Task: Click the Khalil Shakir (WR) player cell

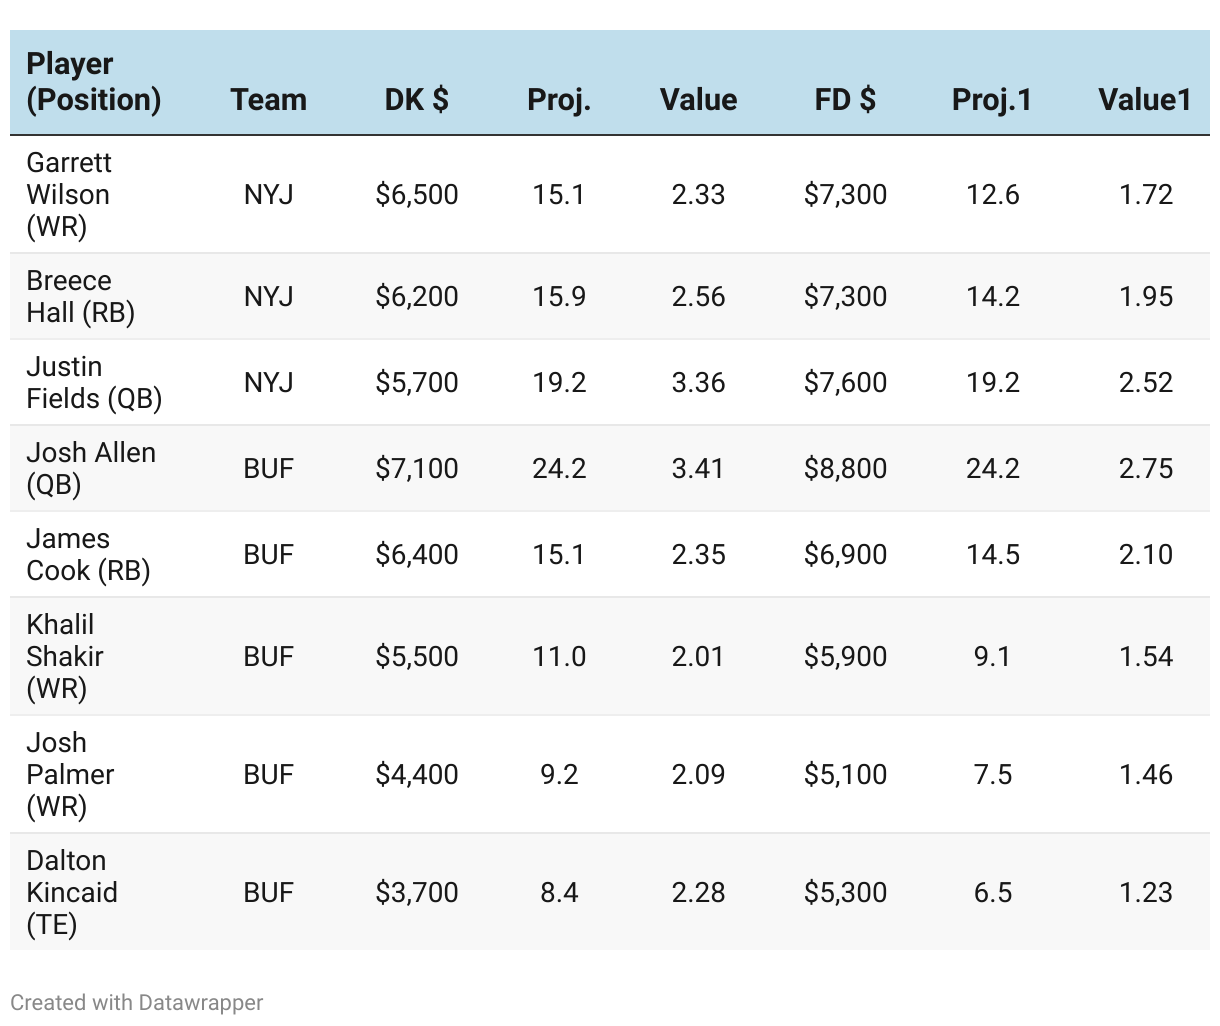Action: point(64,656)
